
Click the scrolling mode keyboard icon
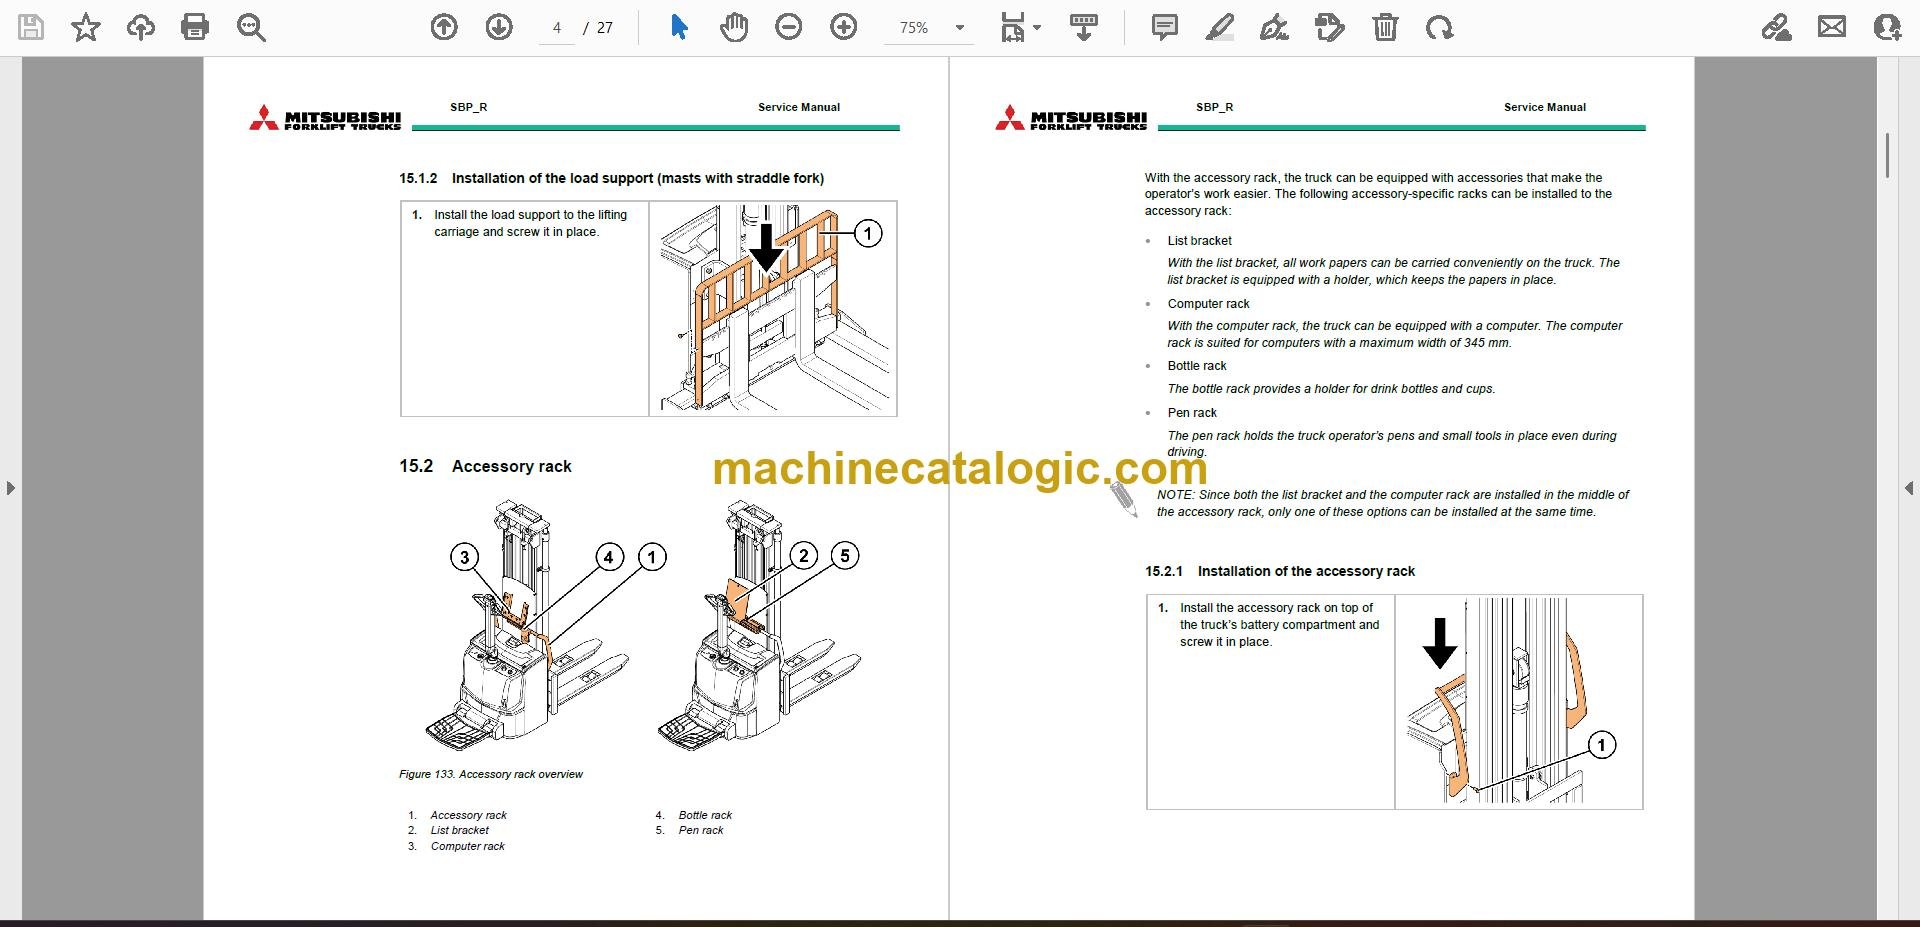[1084, 27]
